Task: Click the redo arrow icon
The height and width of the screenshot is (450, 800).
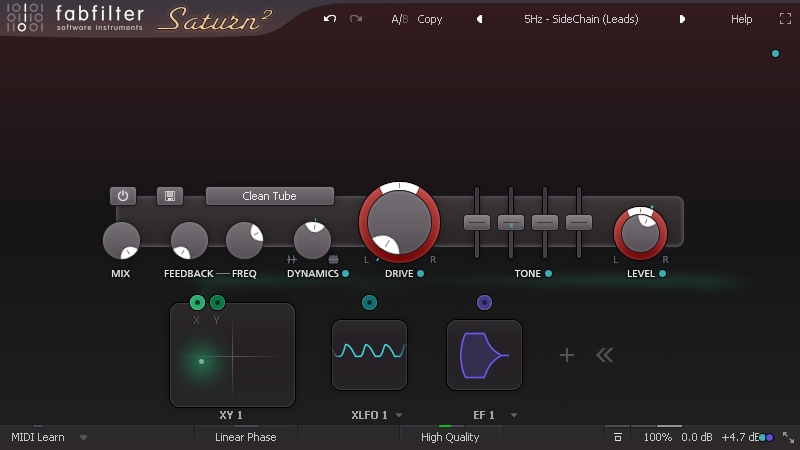Action: click(356, 19)
